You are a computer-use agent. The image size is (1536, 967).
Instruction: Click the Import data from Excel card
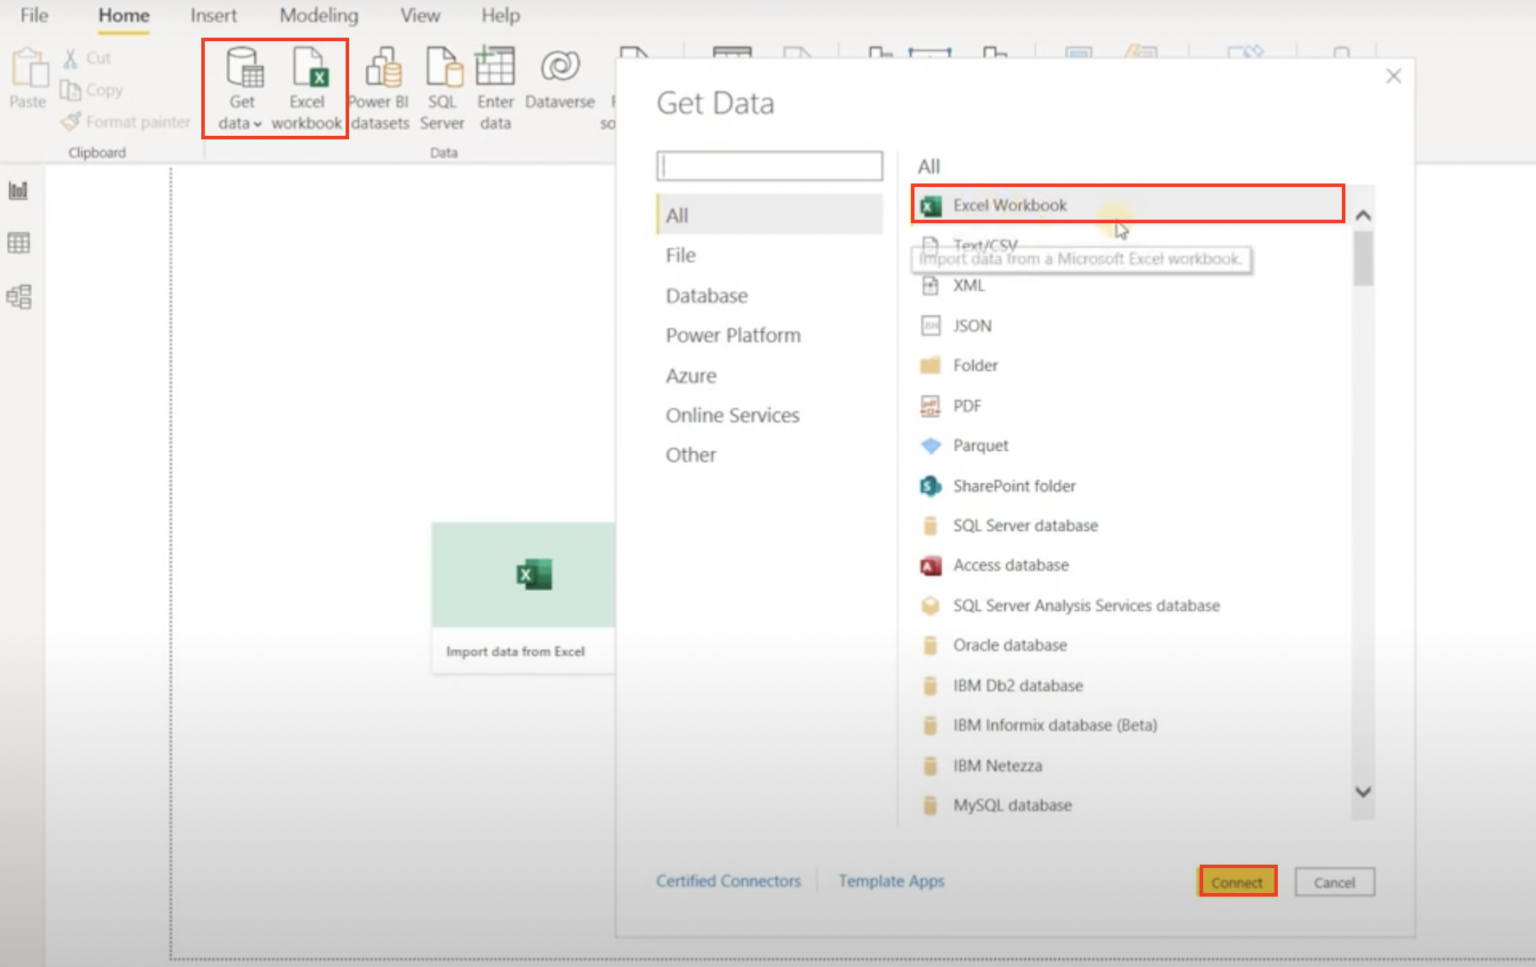523,597
